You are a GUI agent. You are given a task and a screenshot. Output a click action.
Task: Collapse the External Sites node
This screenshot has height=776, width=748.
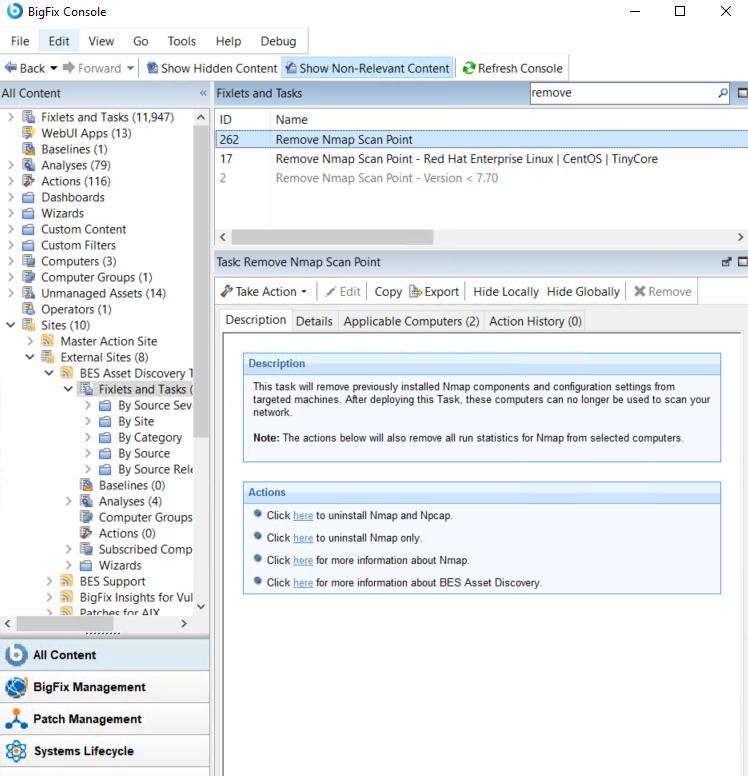click(x=30, y=357)
